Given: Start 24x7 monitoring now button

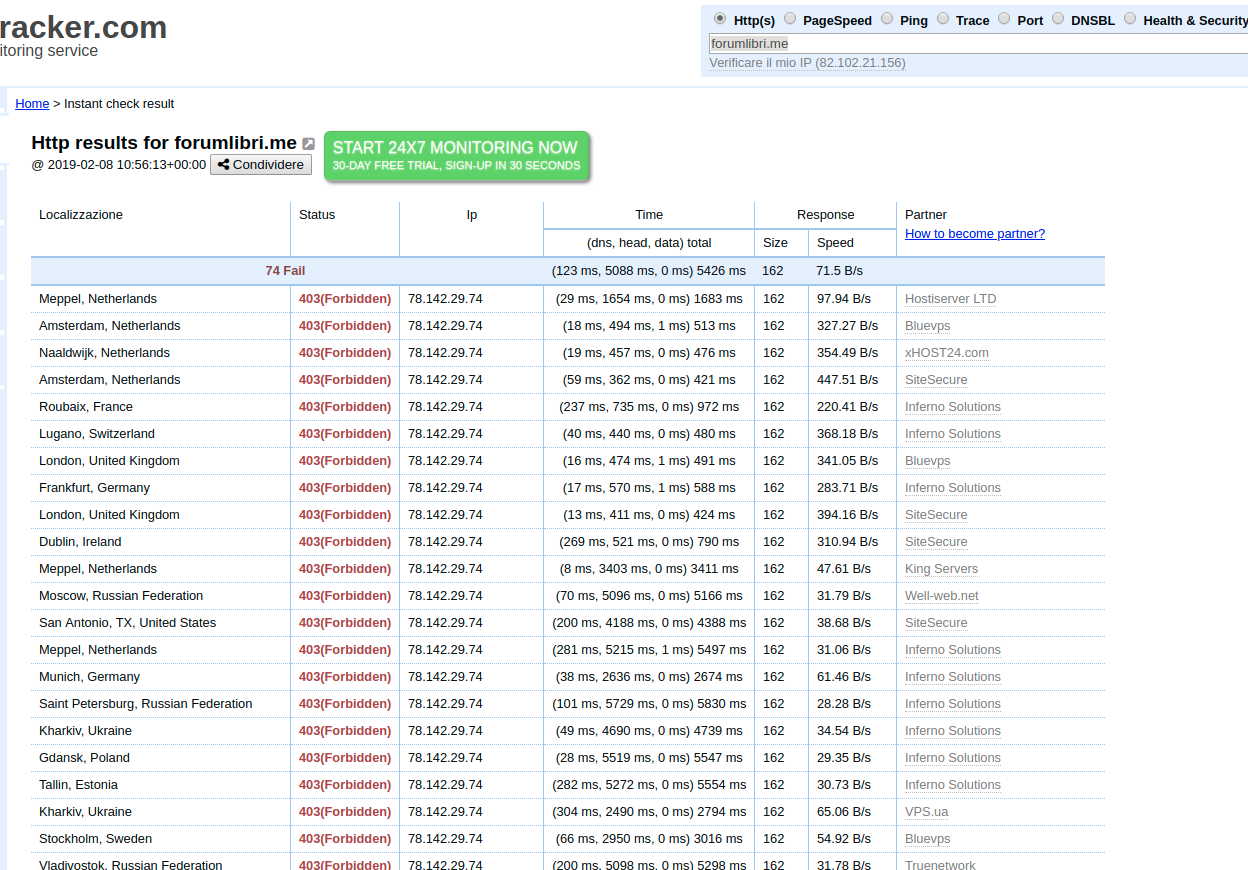Looking at the screenshot, I should point(457,156).
